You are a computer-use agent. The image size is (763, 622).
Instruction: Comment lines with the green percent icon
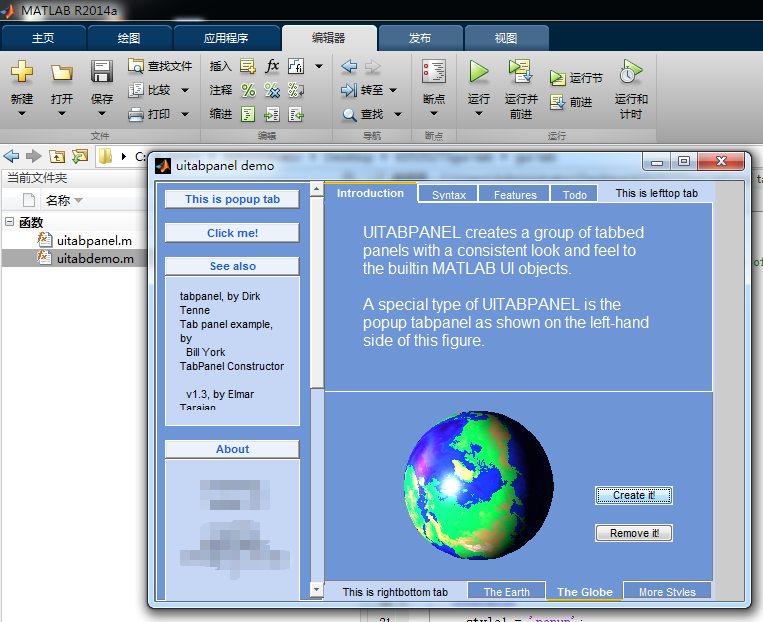(248, 90)
